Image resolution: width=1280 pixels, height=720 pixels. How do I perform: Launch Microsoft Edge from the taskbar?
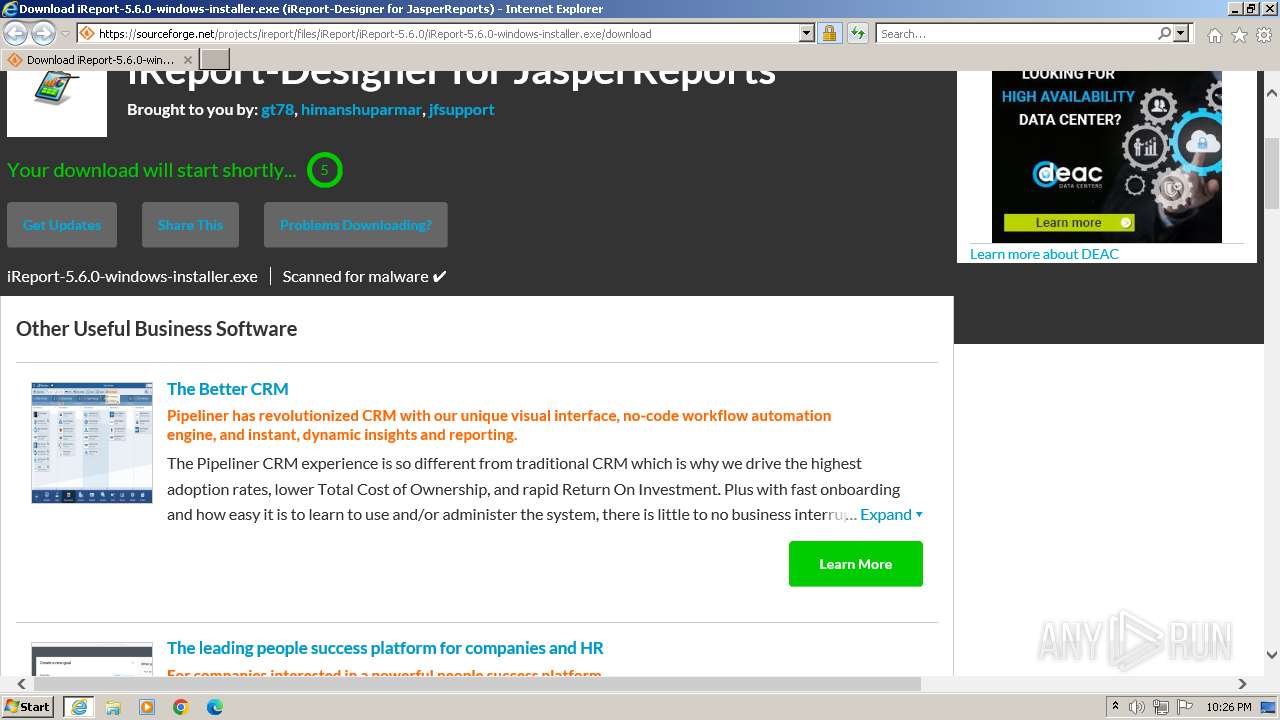(215, 707)
